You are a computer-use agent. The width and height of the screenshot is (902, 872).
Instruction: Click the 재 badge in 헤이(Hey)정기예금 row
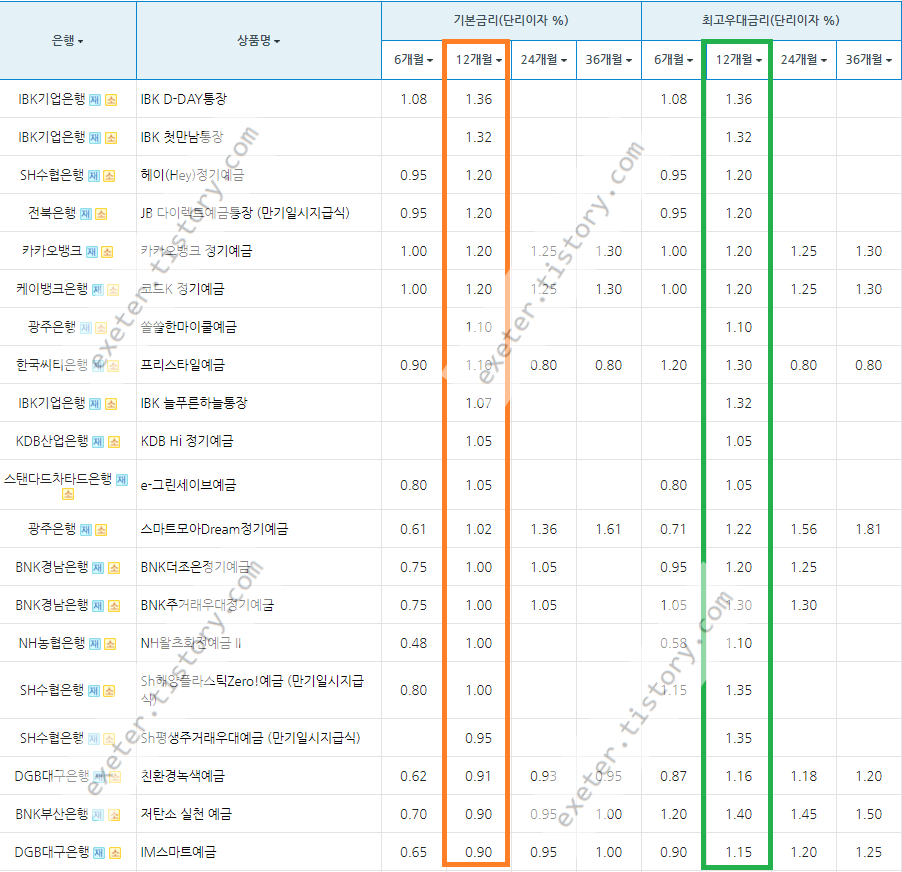[94, 176]
